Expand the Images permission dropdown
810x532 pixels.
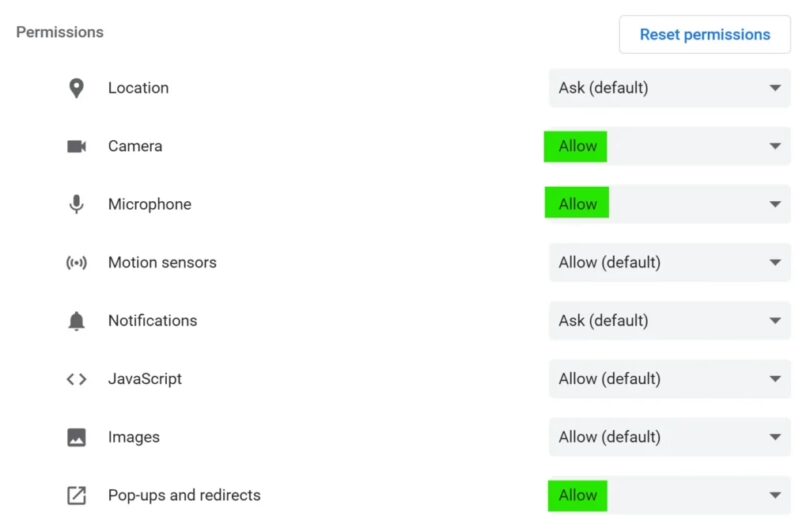669,437
